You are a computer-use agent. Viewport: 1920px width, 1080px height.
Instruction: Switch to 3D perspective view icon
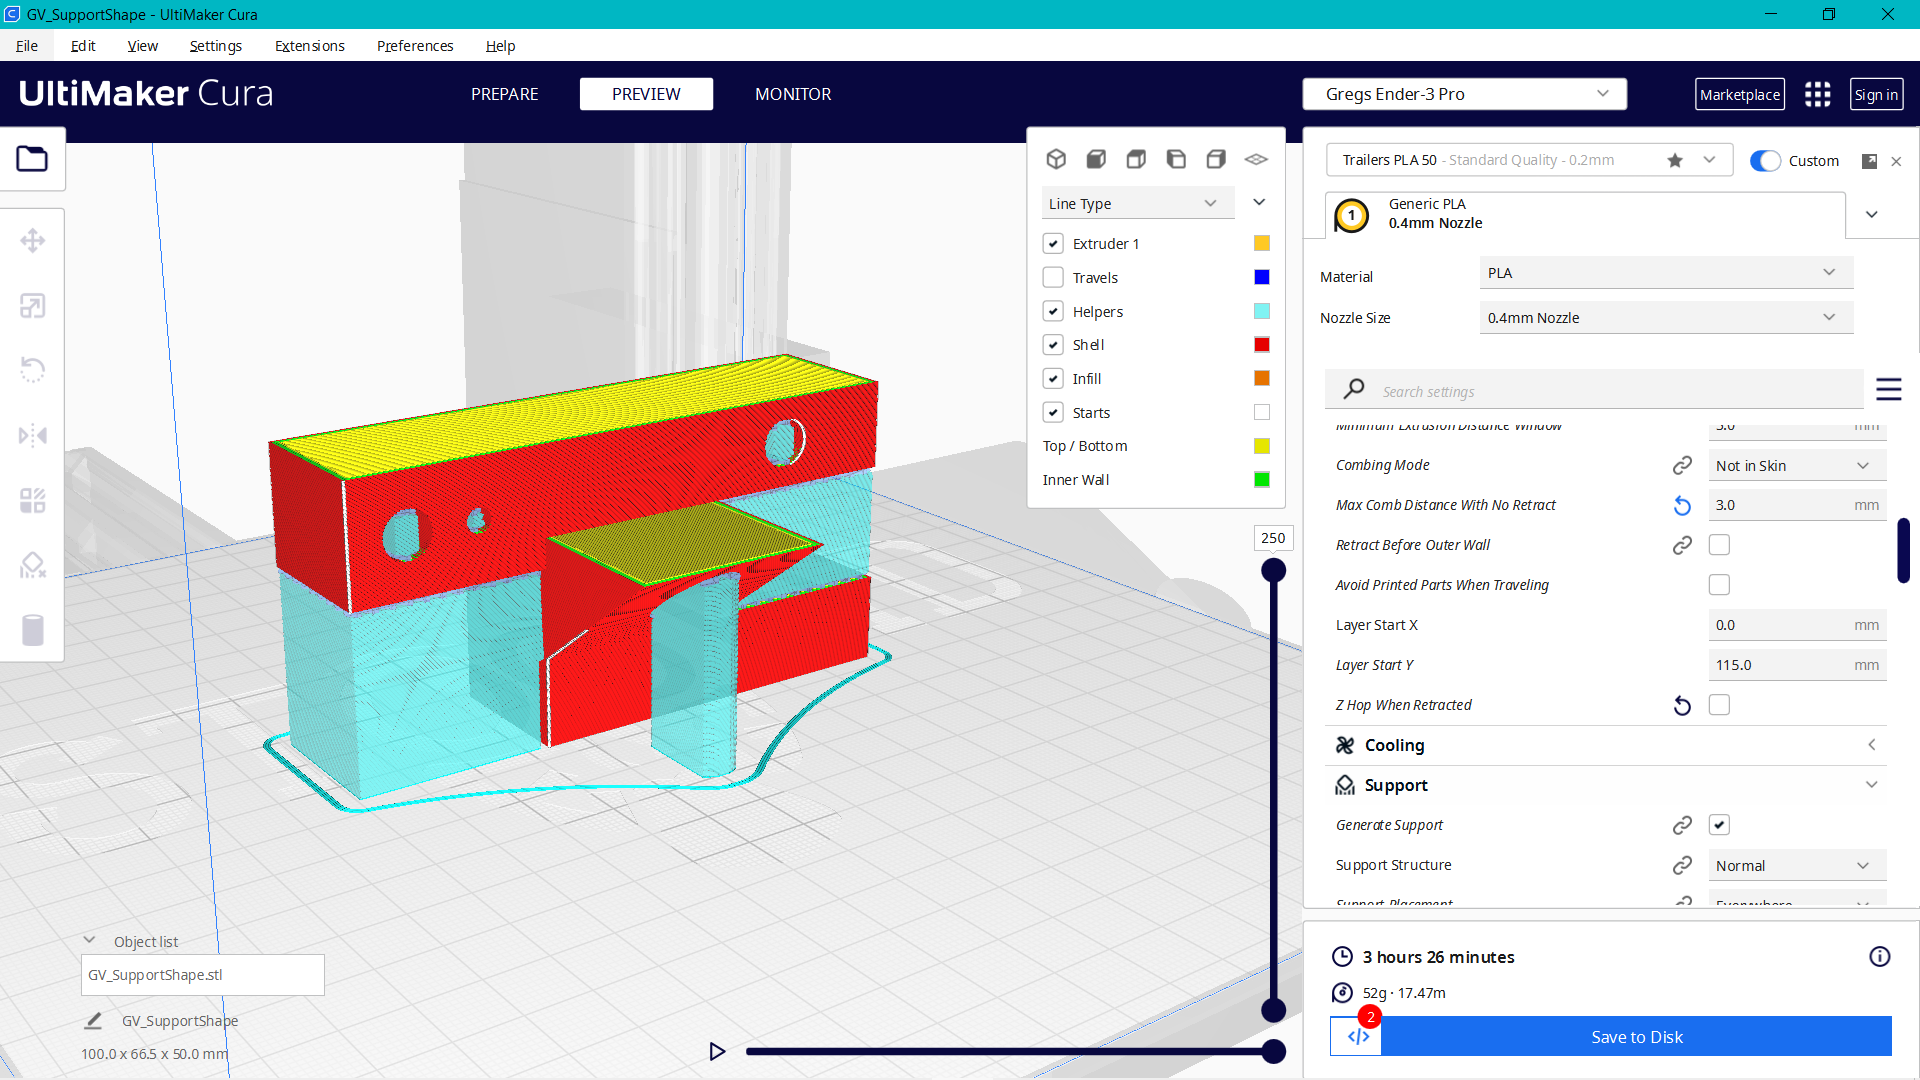pyautogui.click(x=1056, y=159)
